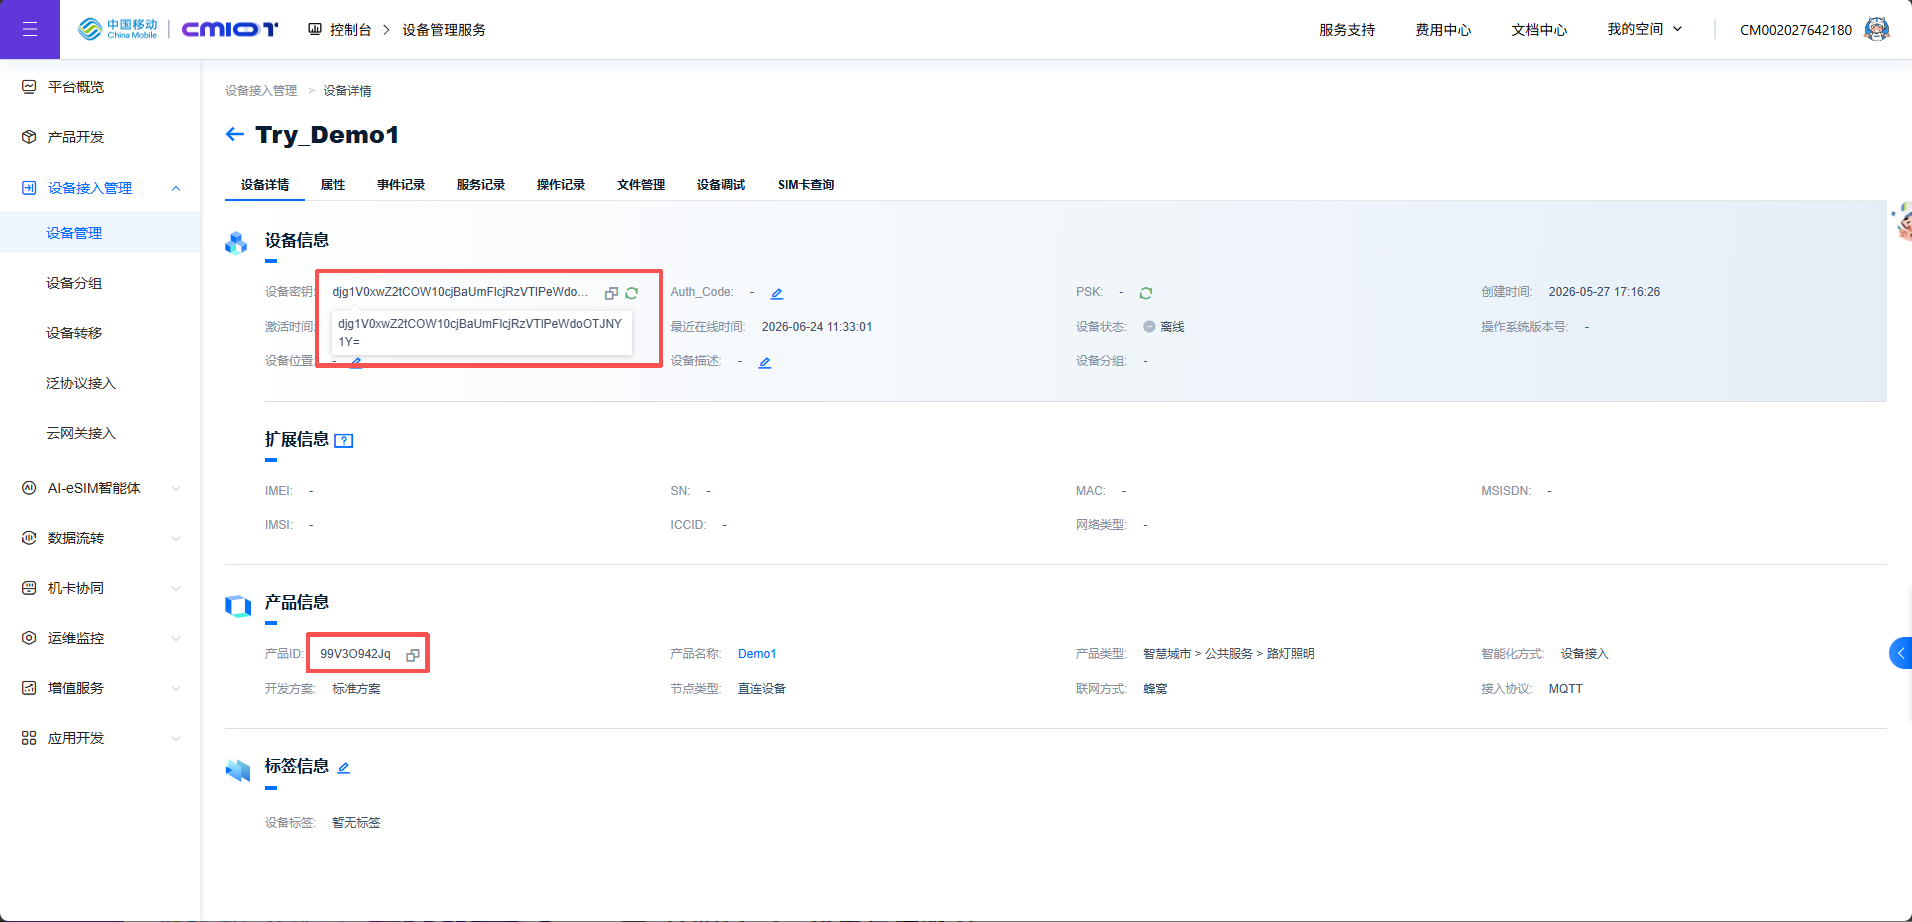The width and height of the screenshot is (1912, 922).
Task: Click the China Mobile CMIoT logo
Action: [x=178, y=29]
